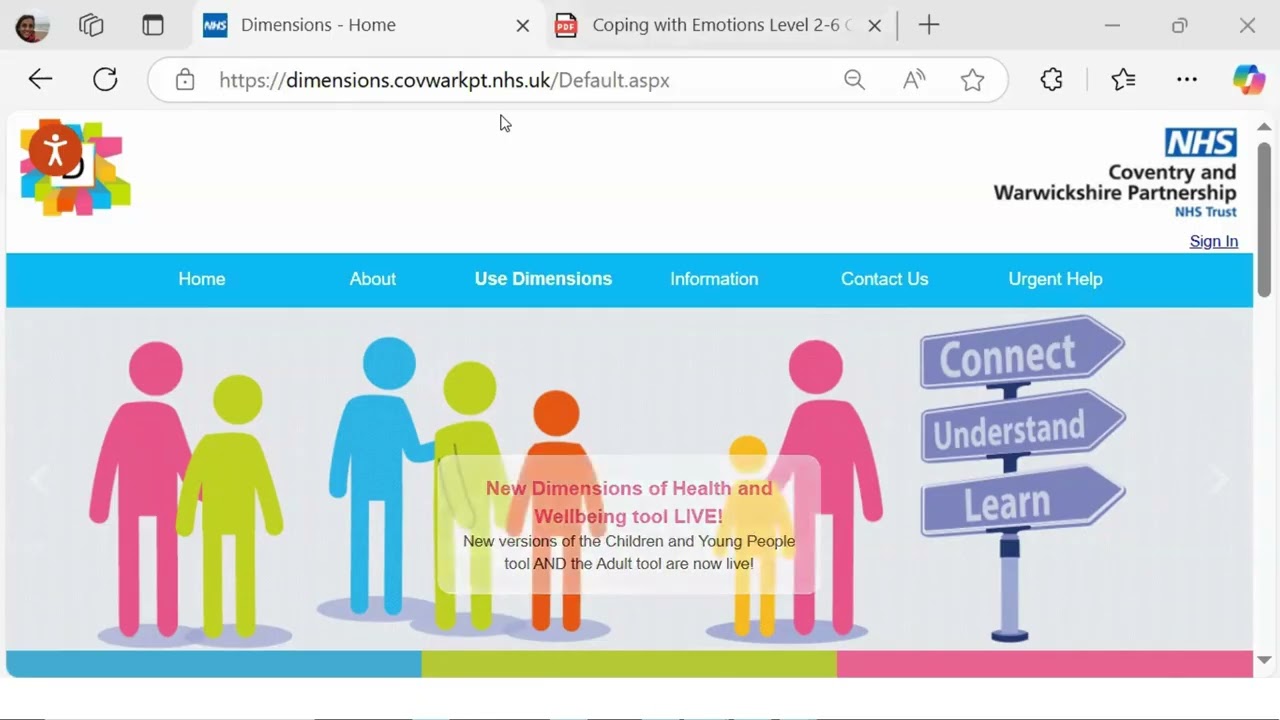Click text "New versions of the Children and Young People"
1280x720 pixels.
629,541
